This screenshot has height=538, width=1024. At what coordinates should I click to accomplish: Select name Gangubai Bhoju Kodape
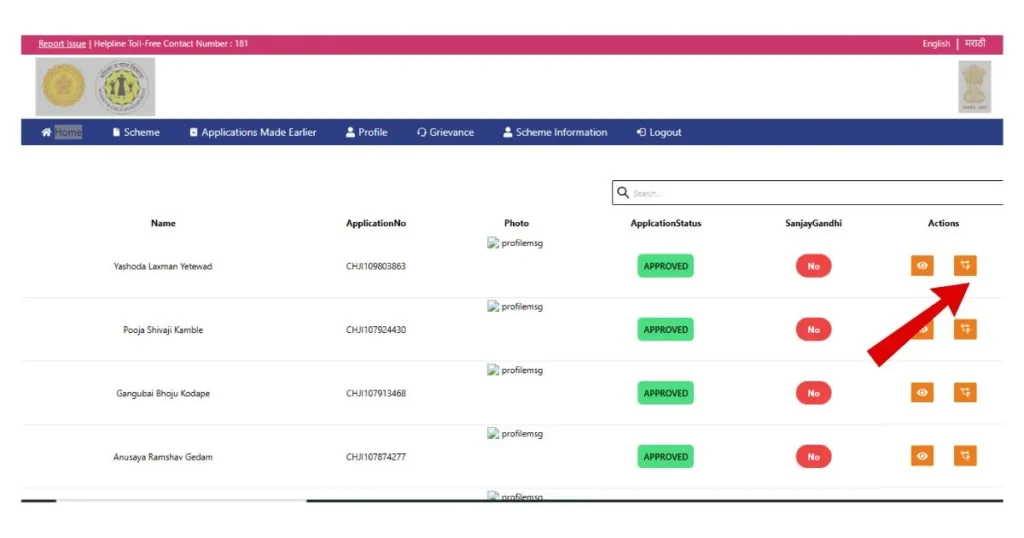pos(163,393)
